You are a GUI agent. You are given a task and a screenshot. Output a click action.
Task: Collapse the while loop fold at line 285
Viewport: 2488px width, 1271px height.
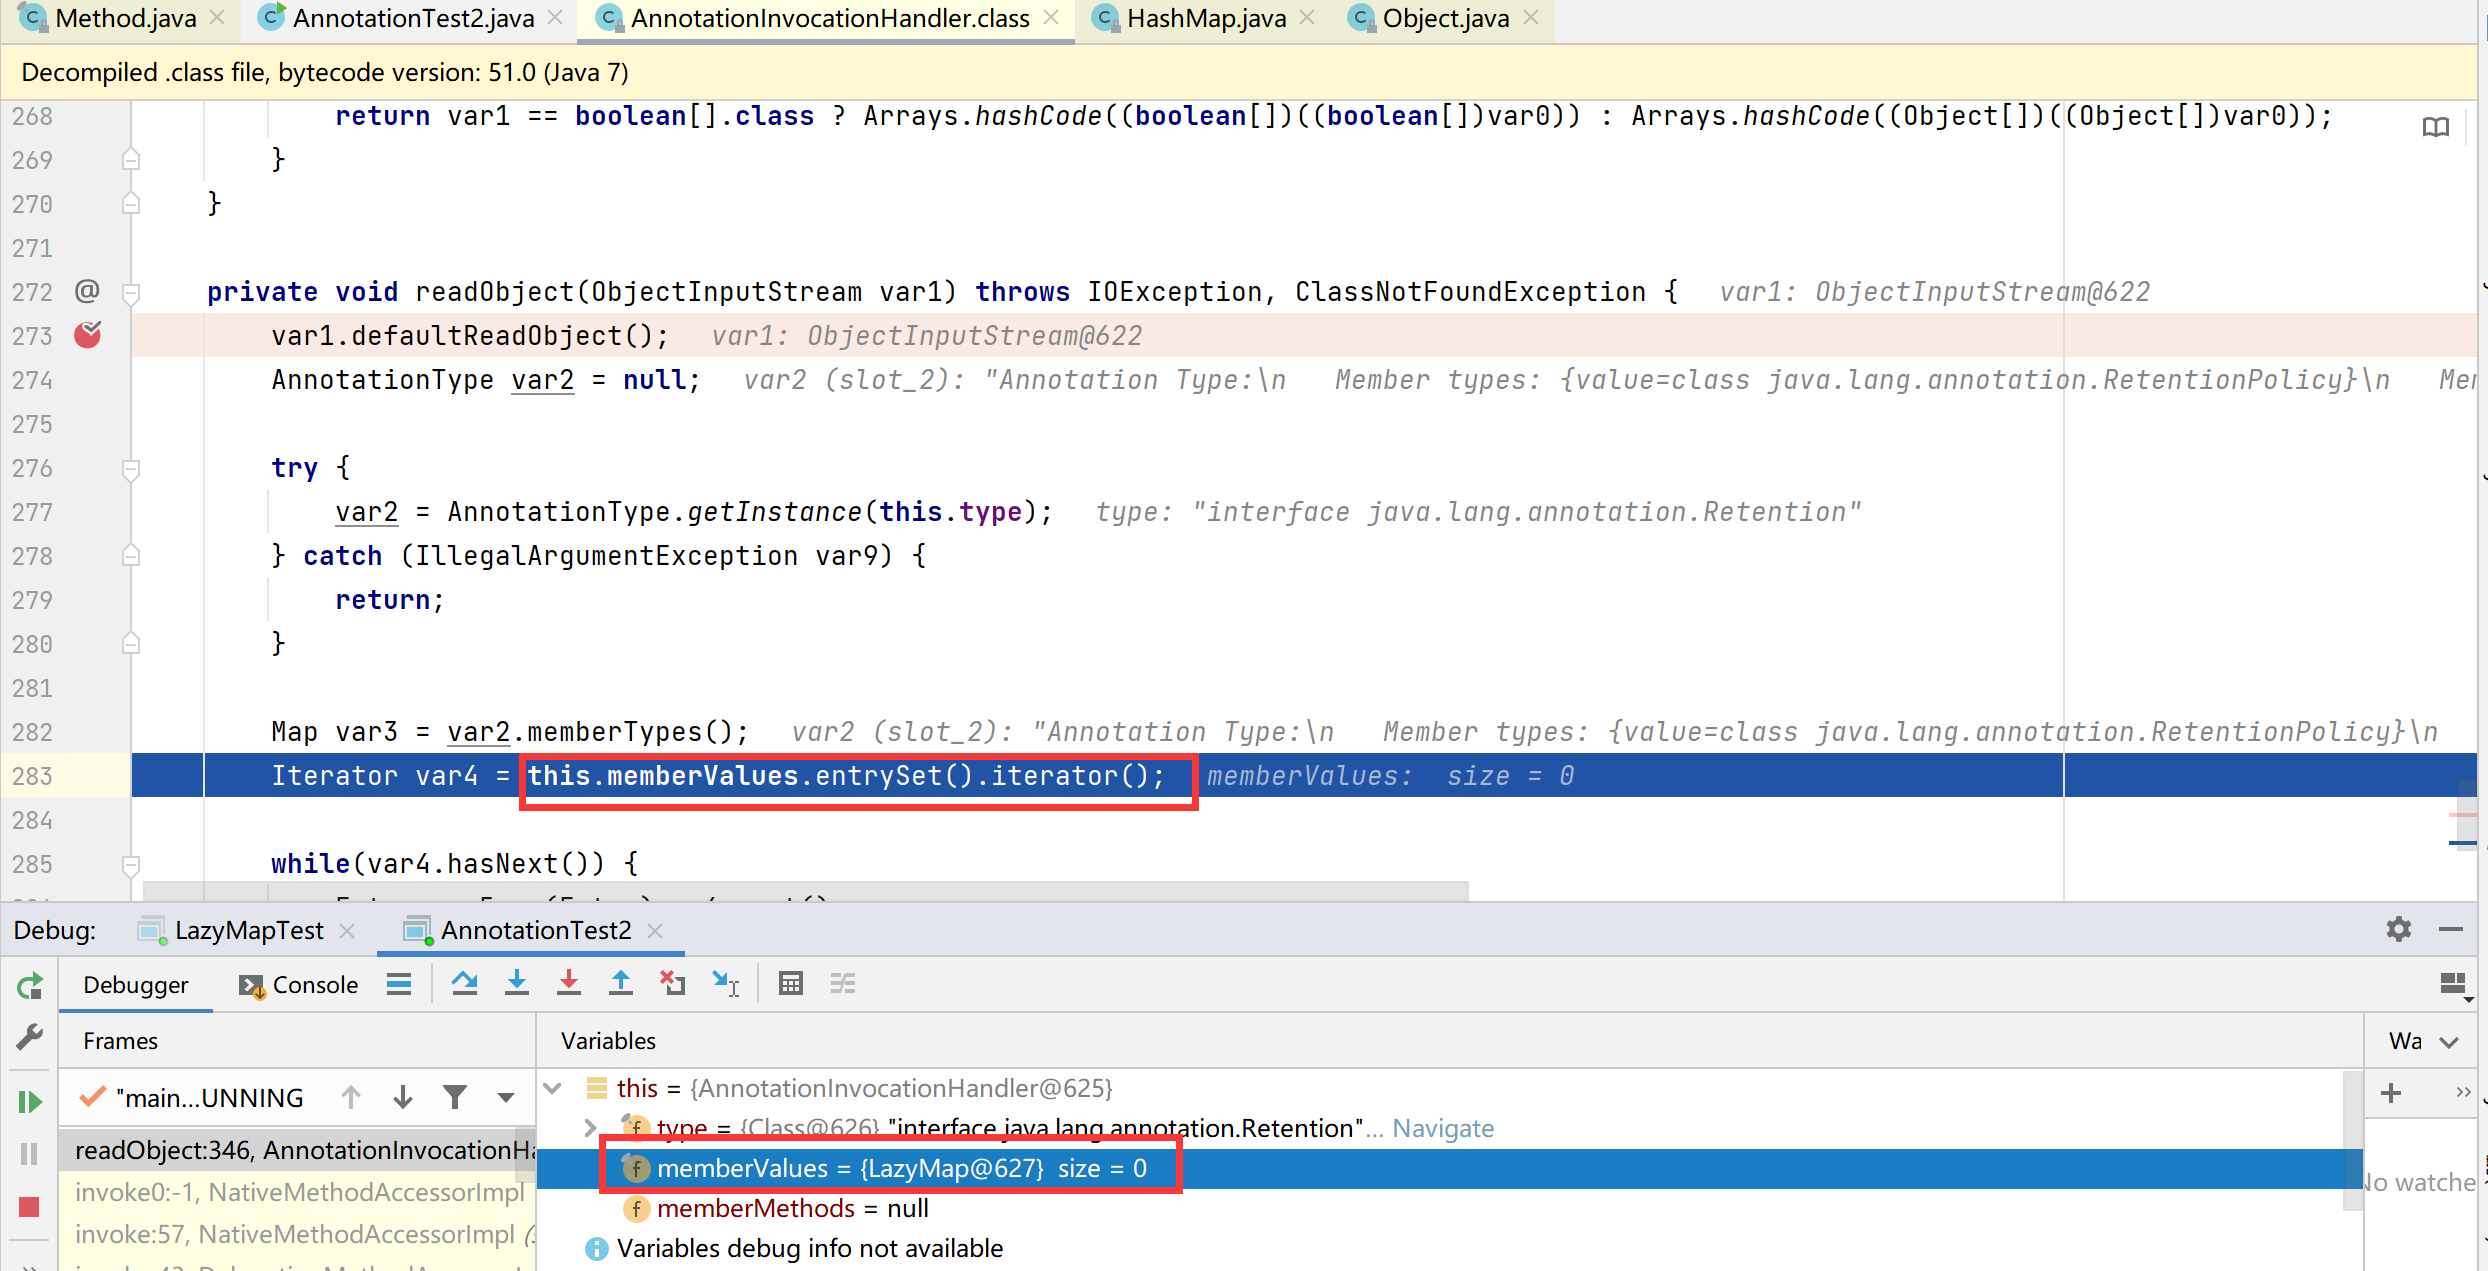(130, 865)
